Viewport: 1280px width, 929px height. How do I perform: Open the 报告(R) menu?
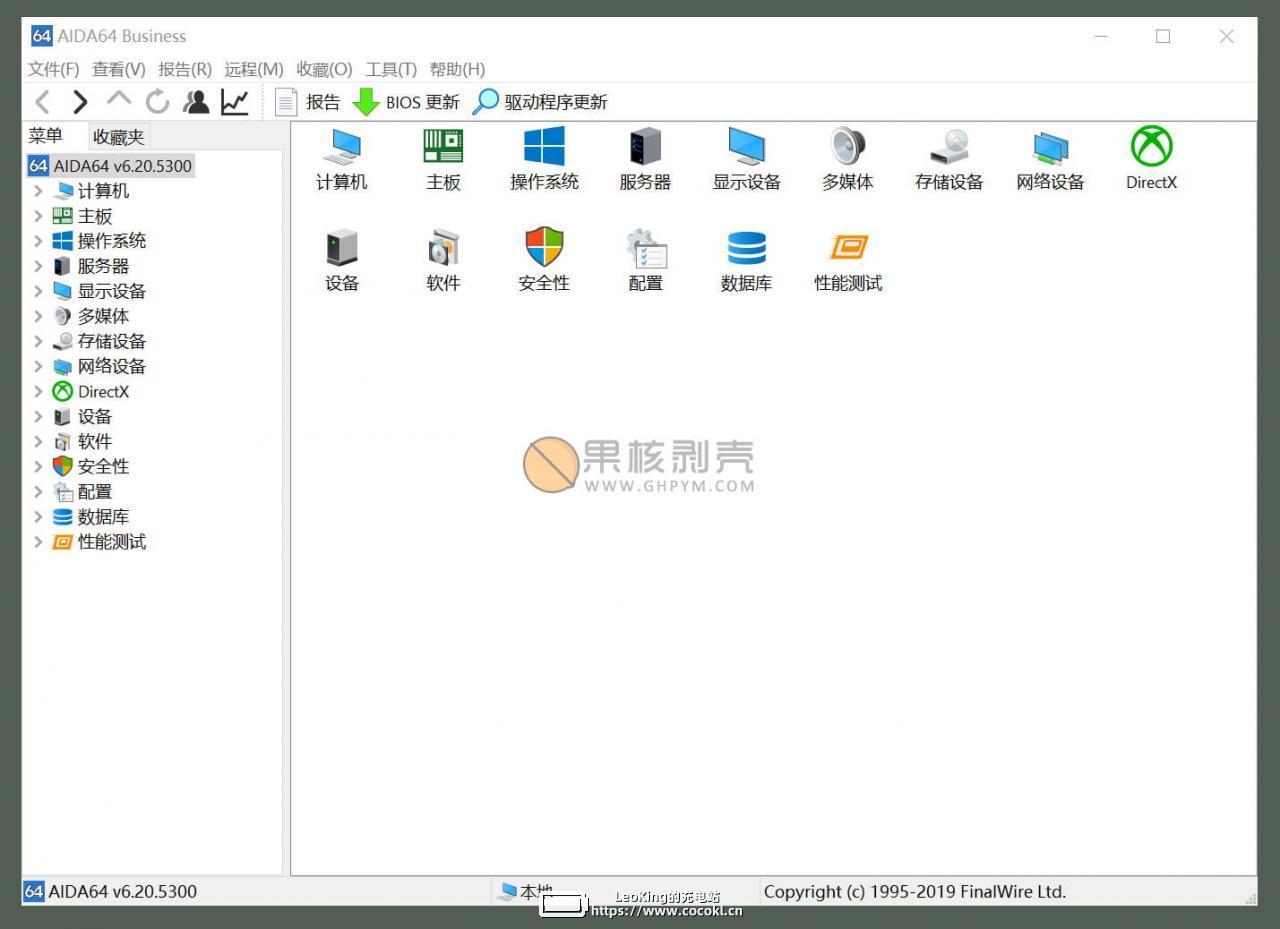(x=185, y=69)
